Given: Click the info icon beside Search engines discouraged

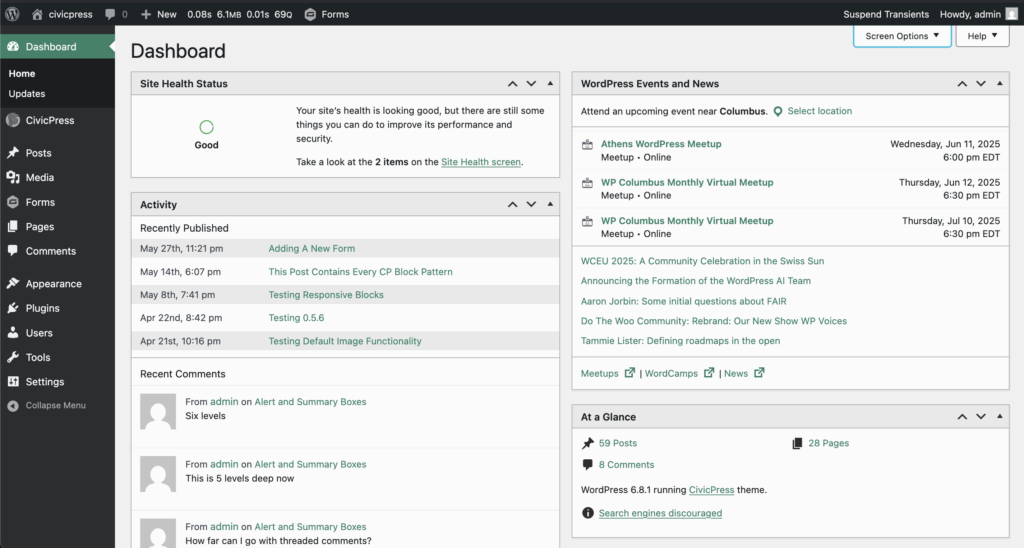Looking at the screenshot, I should 588,513.
